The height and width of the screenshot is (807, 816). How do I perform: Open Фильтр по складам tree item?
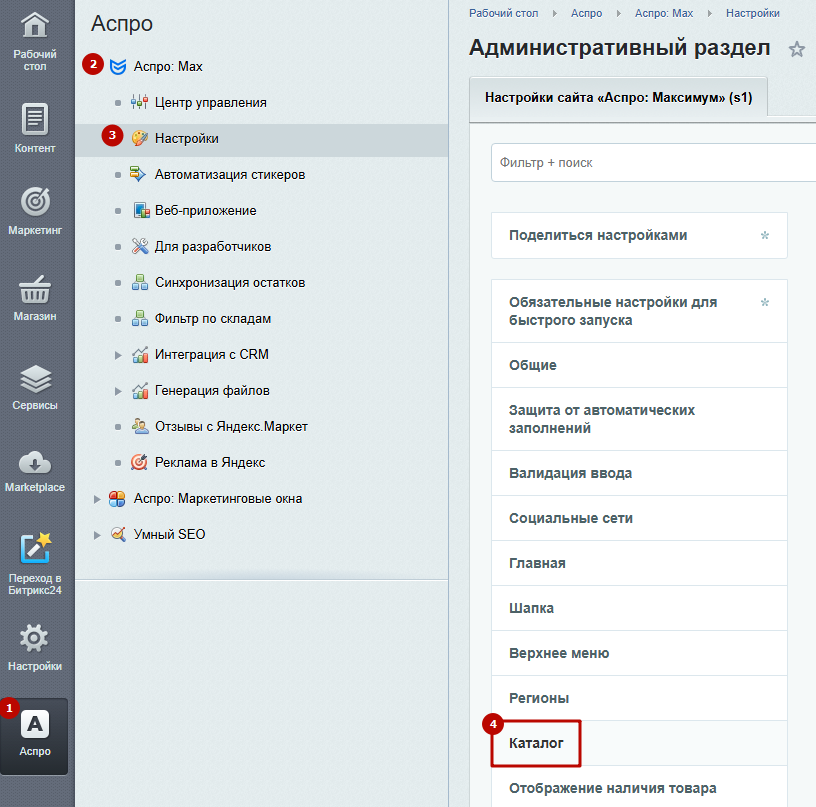click(x=213, y=318)
